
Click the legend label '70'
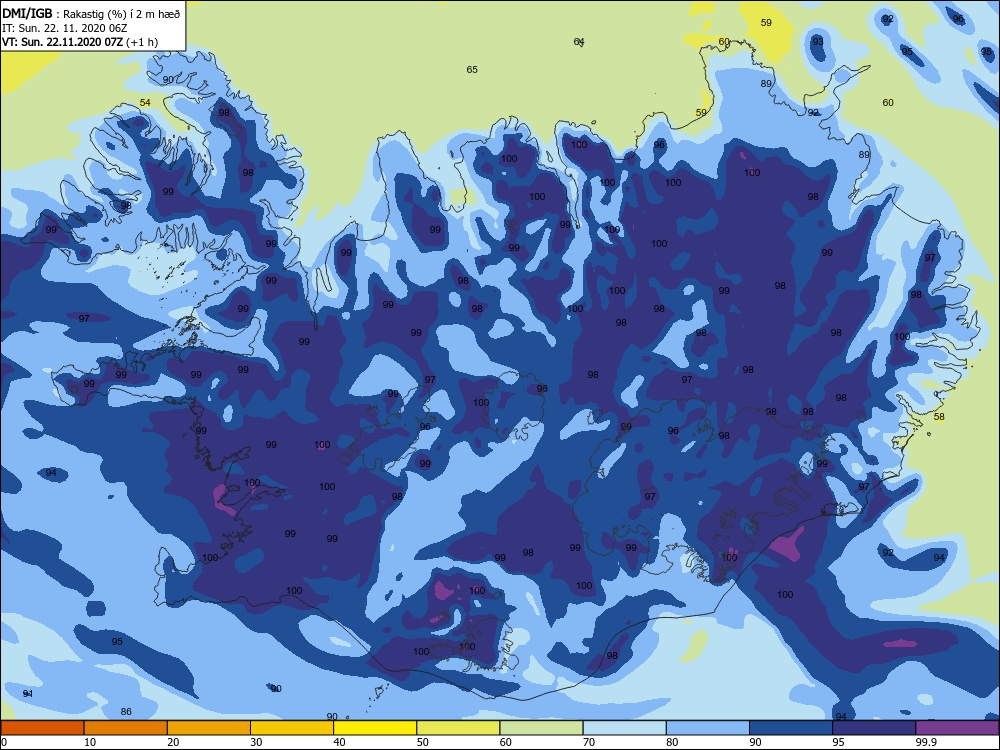coord(589,742)
